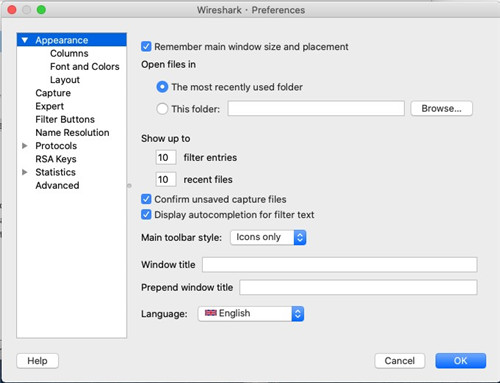Select Name Resolution settings
The image size is (500, 383).
(72, 133)
